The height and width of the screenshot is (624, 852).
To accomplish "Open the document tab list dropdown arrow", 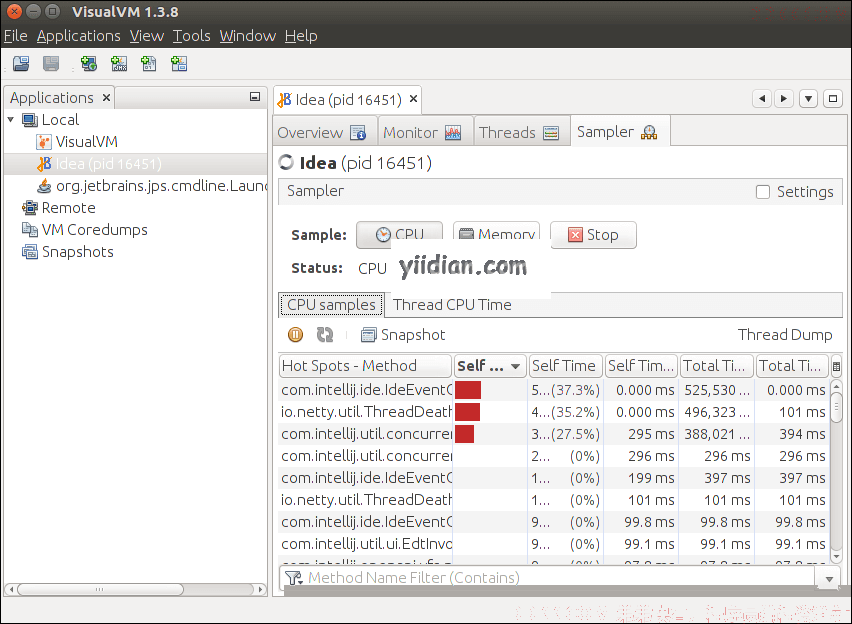I will [x=809, y=99].
